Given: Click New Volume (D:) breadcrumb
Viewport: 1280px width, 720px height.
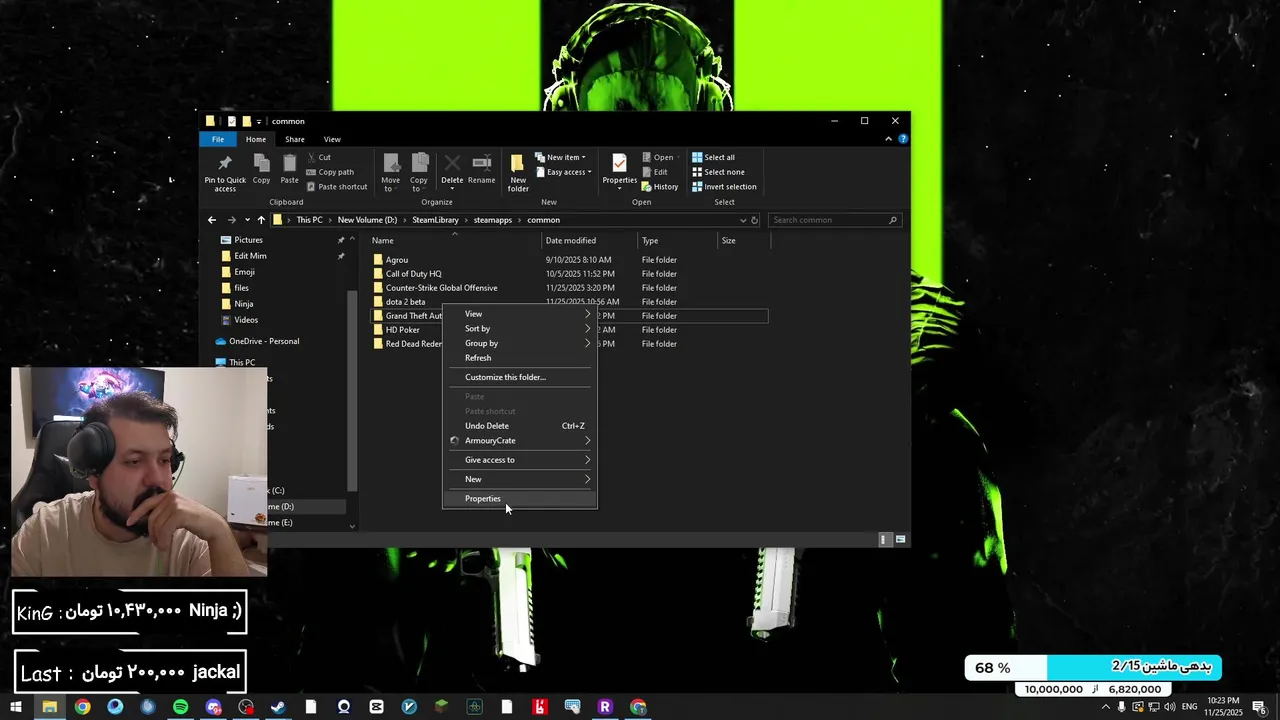Looking at the screenshot, I should point(367,220).
